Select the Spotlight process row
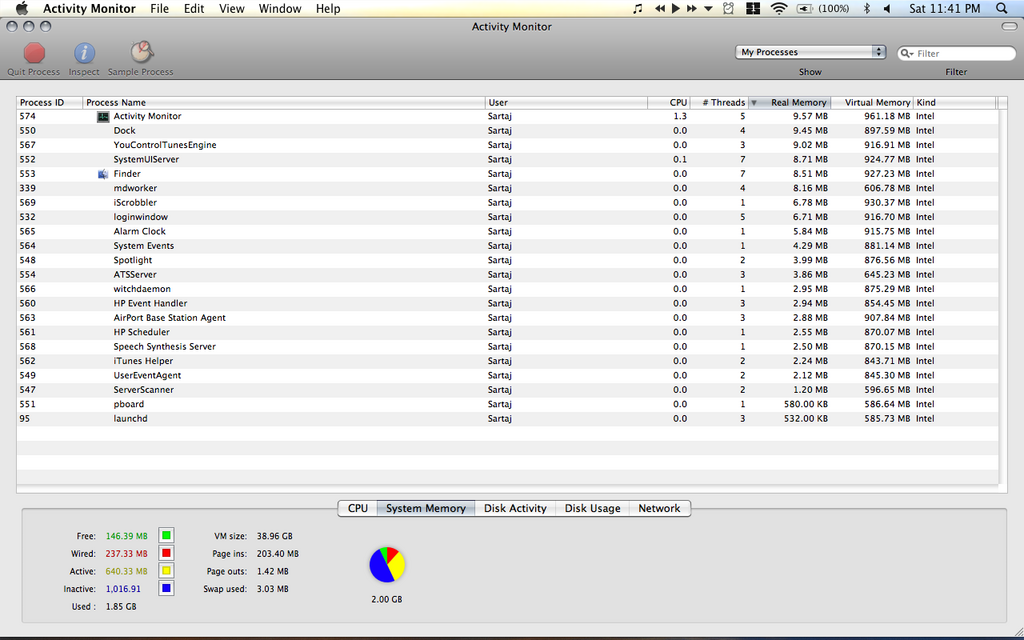Screen dimensions: 1024x640 (x=507, y=260)
